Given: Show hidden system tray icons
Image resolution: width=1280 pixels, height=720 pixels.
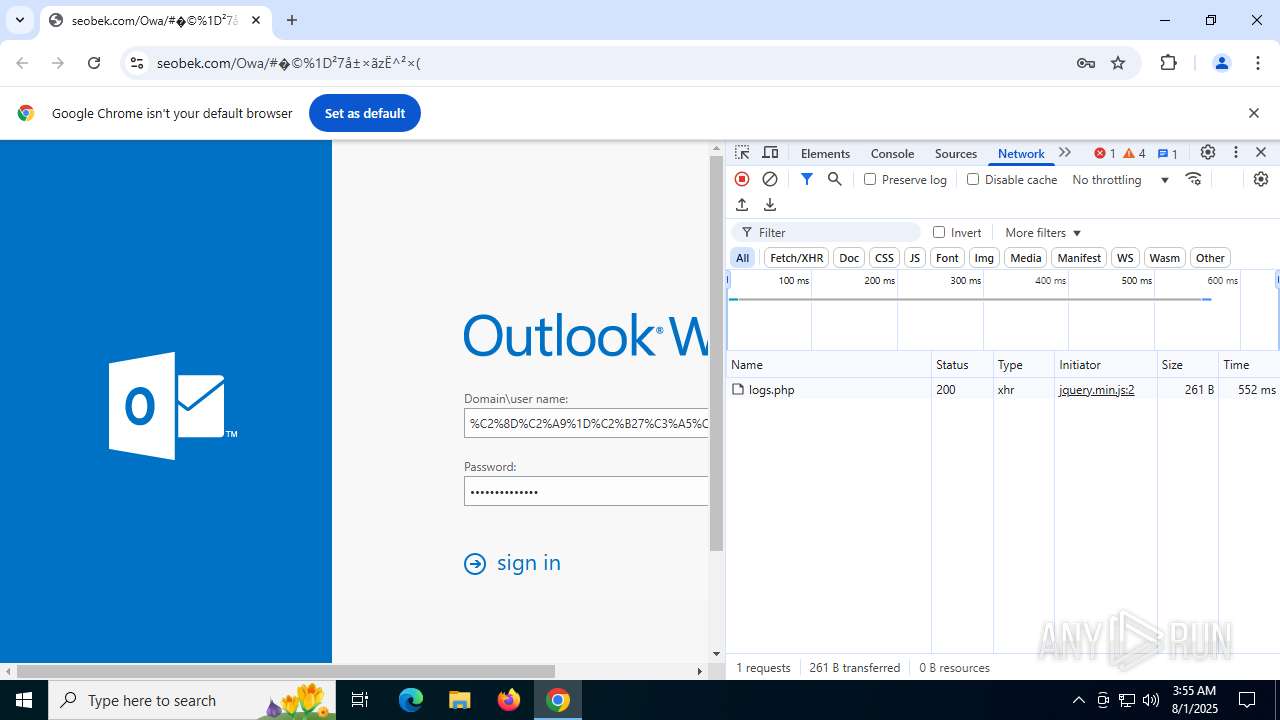Looking at the screenshot, I should point(1078,700).
